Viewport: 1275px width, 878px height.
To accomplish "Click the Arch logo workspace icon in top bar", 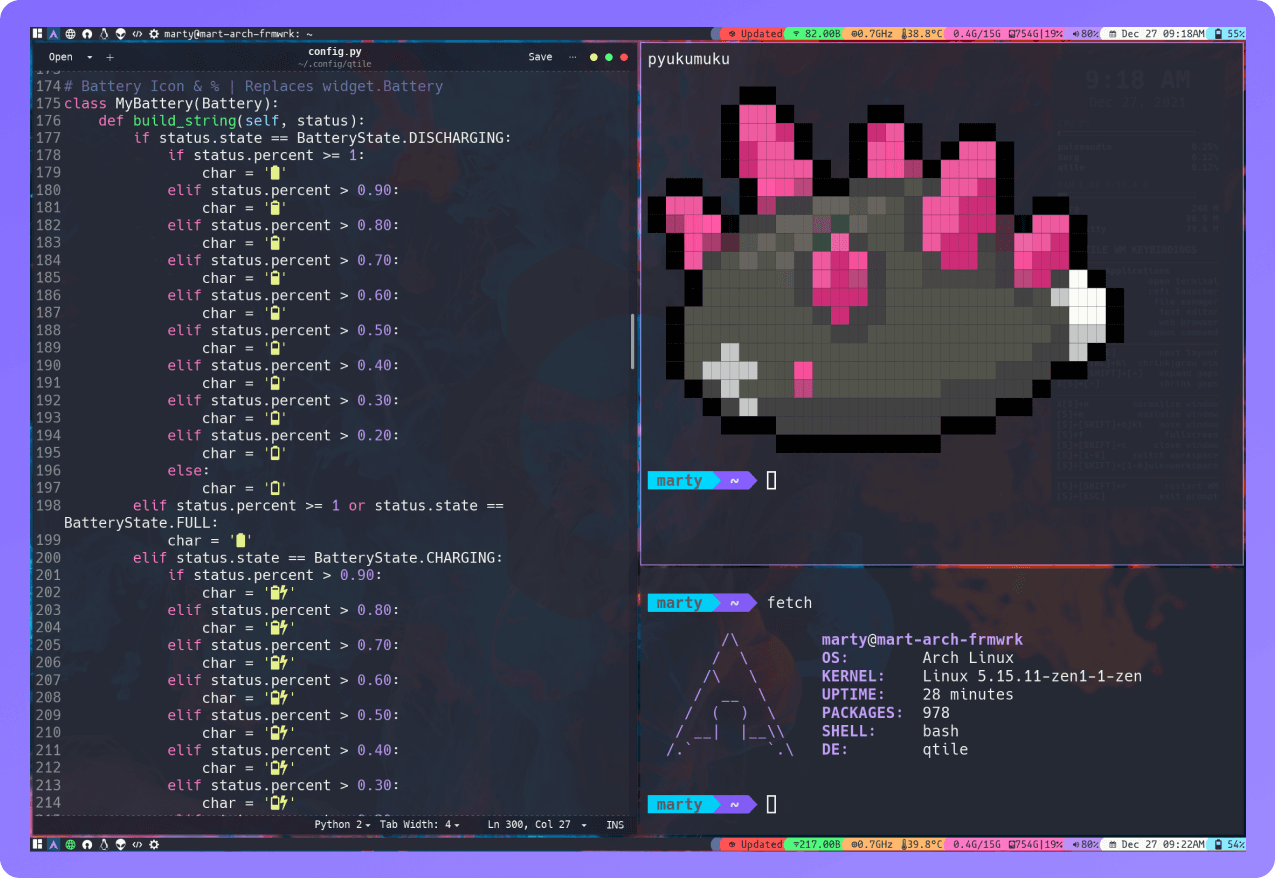I will coord(54,33).
